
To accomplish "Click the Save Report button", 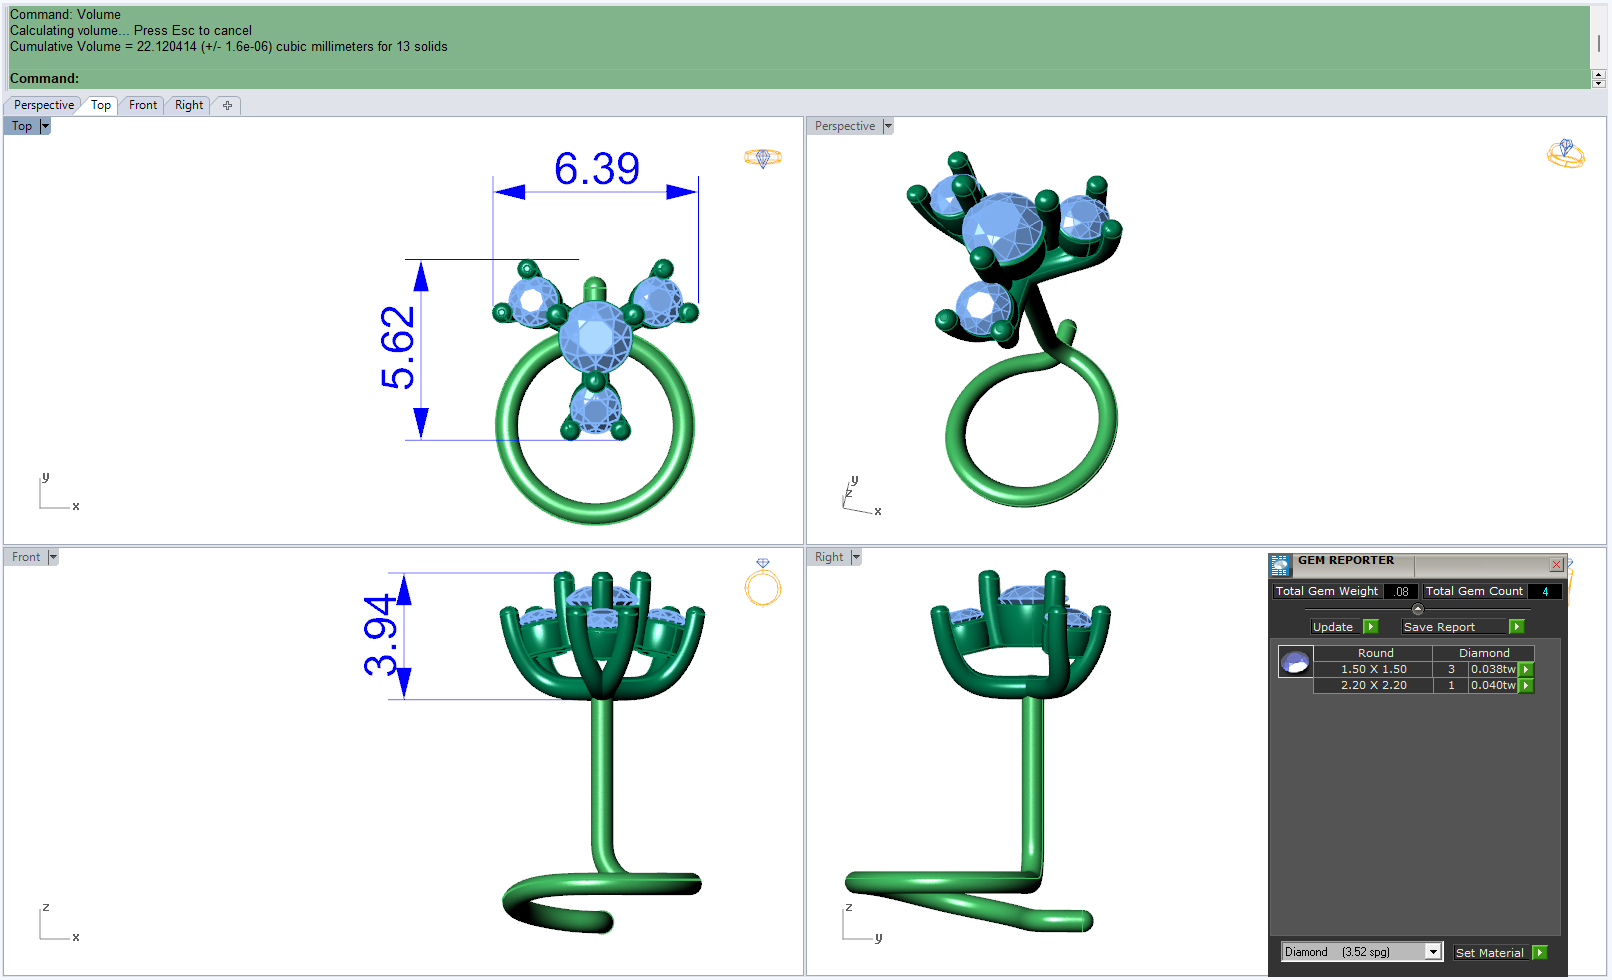I will [1439, 627].
